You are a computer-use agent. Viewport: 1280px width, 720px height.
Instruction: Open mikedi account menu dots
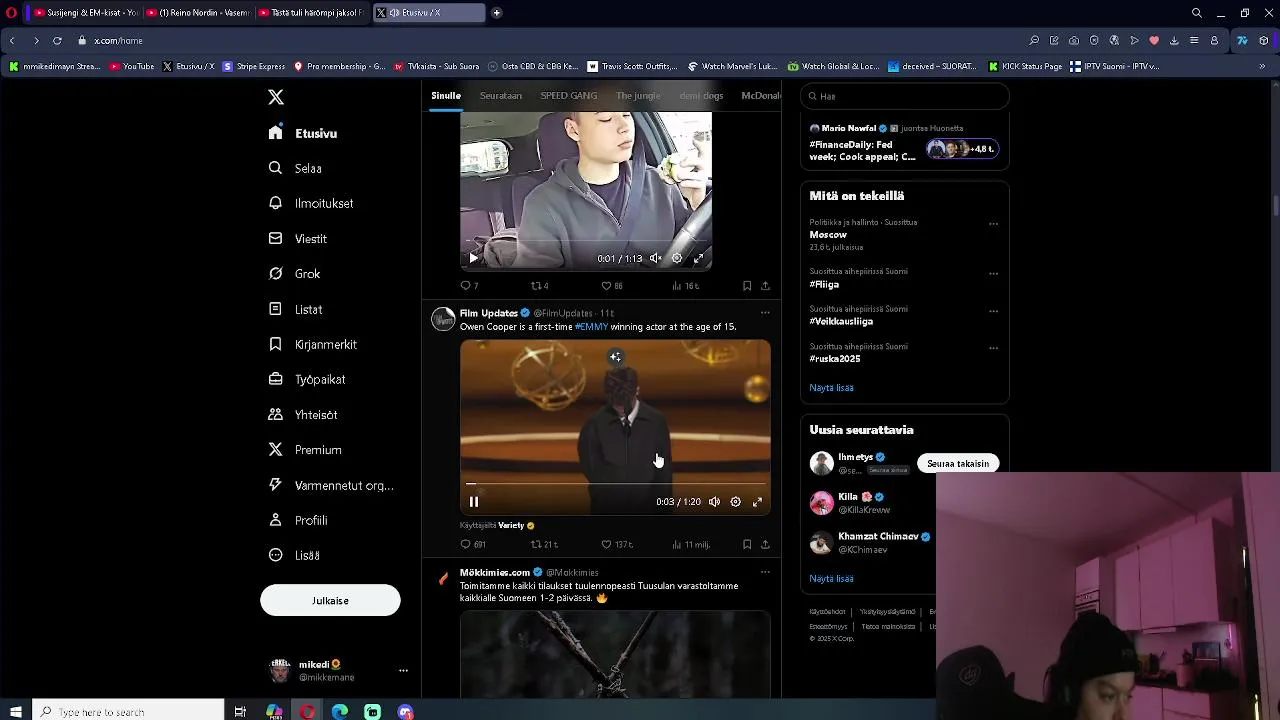coord(403,670)
